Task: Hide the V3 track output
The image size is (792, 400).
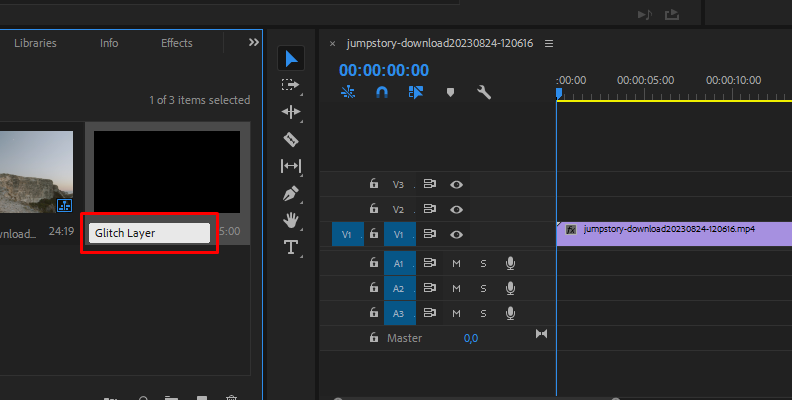Action: coord(457,184)
